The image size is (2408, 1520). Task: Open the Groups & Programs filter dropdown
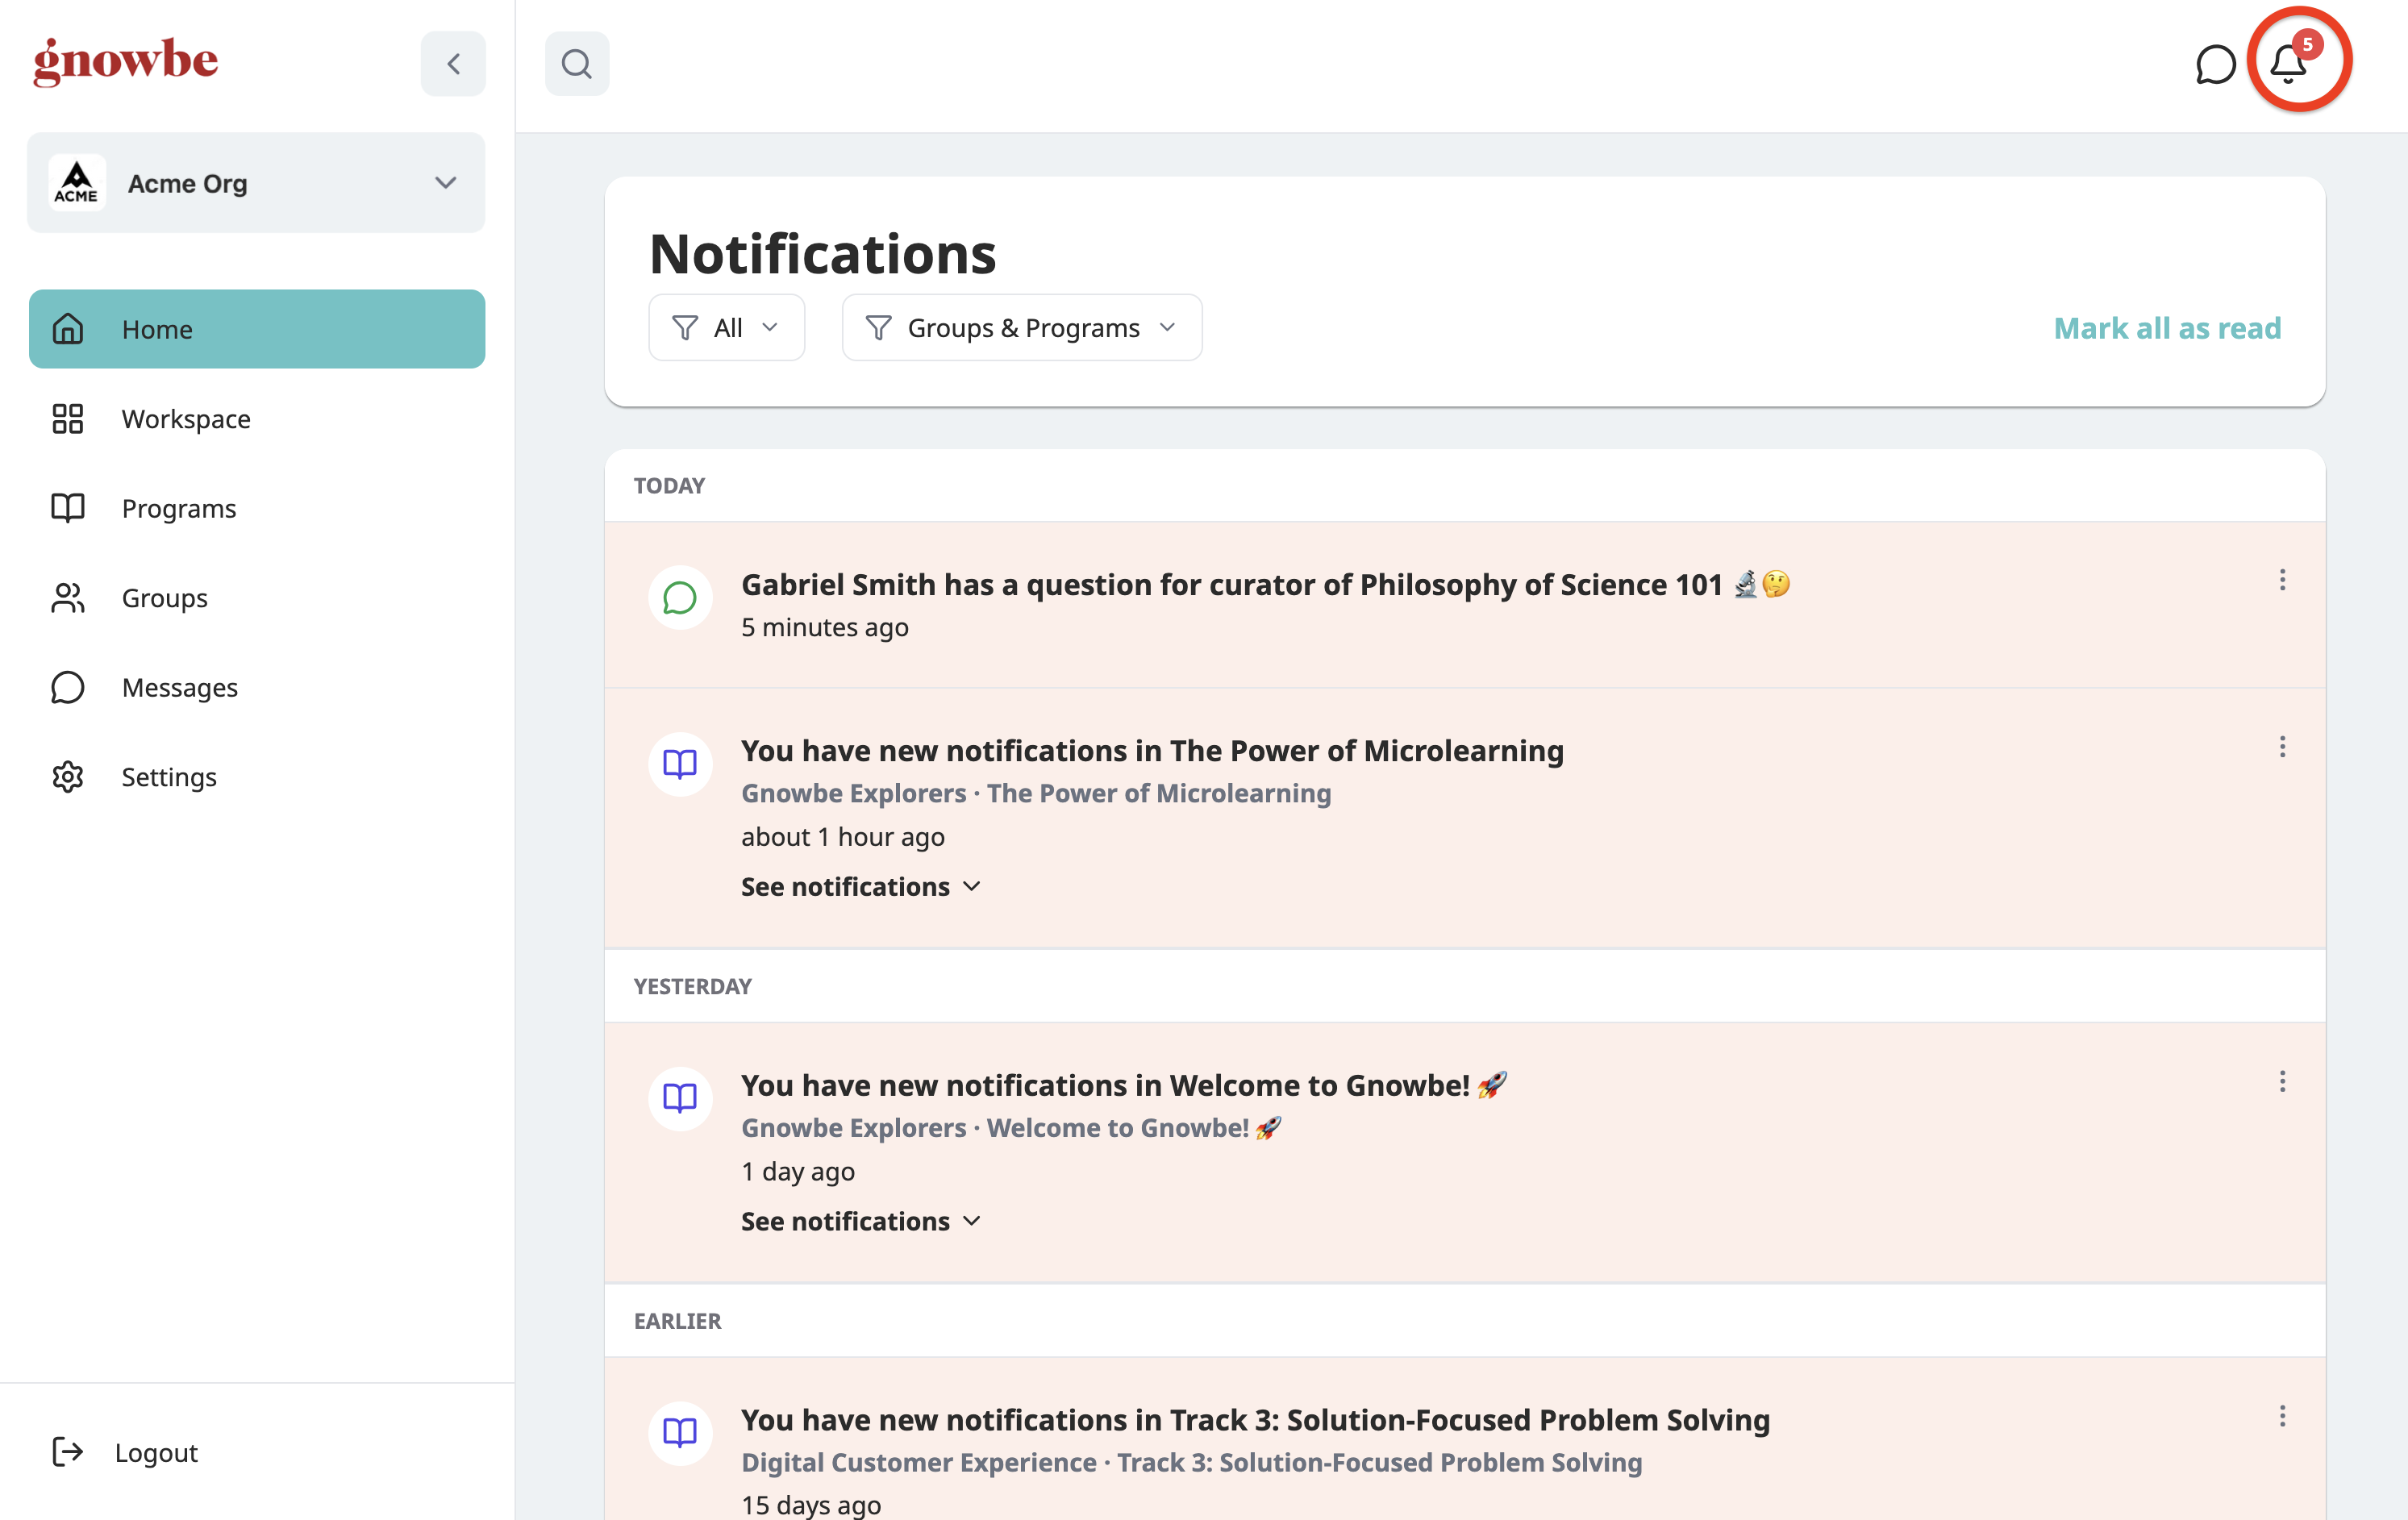(x=1022, y=328)
